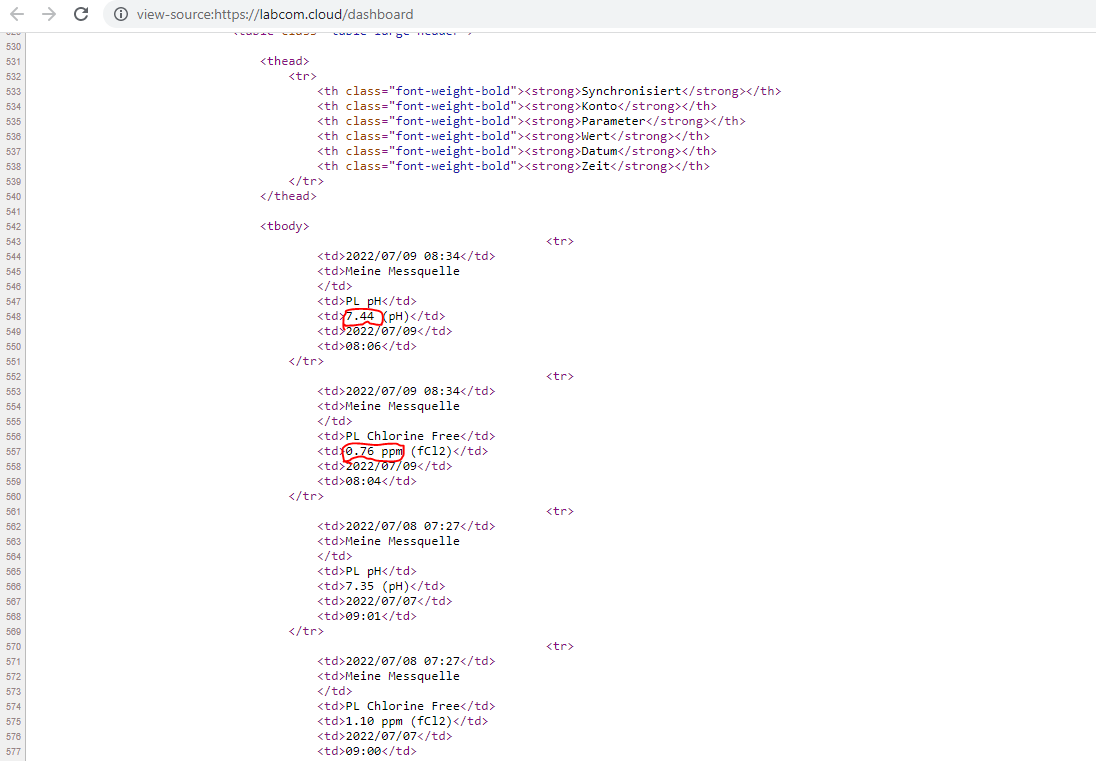The image size is (1096, 761).
Task: Click the opening tbody tag
Action: [284, 226]
